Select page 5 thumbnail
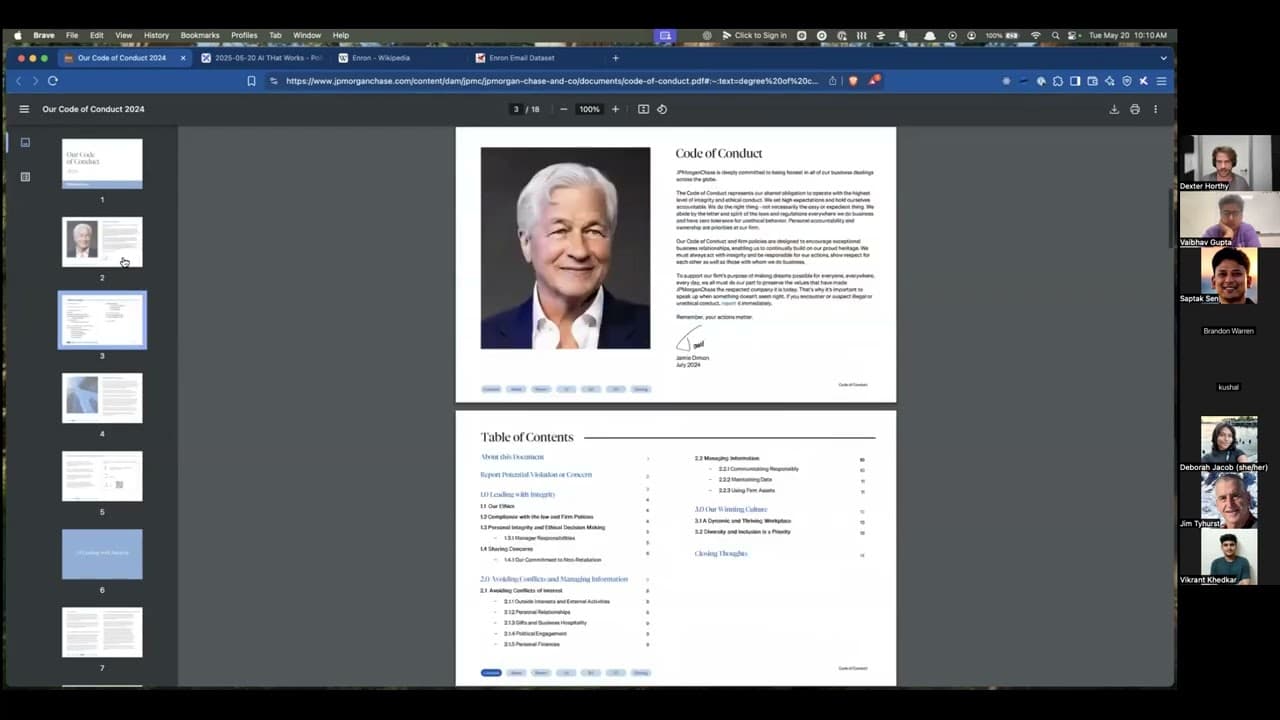1280x720 pixels. (x=102, y=476)
